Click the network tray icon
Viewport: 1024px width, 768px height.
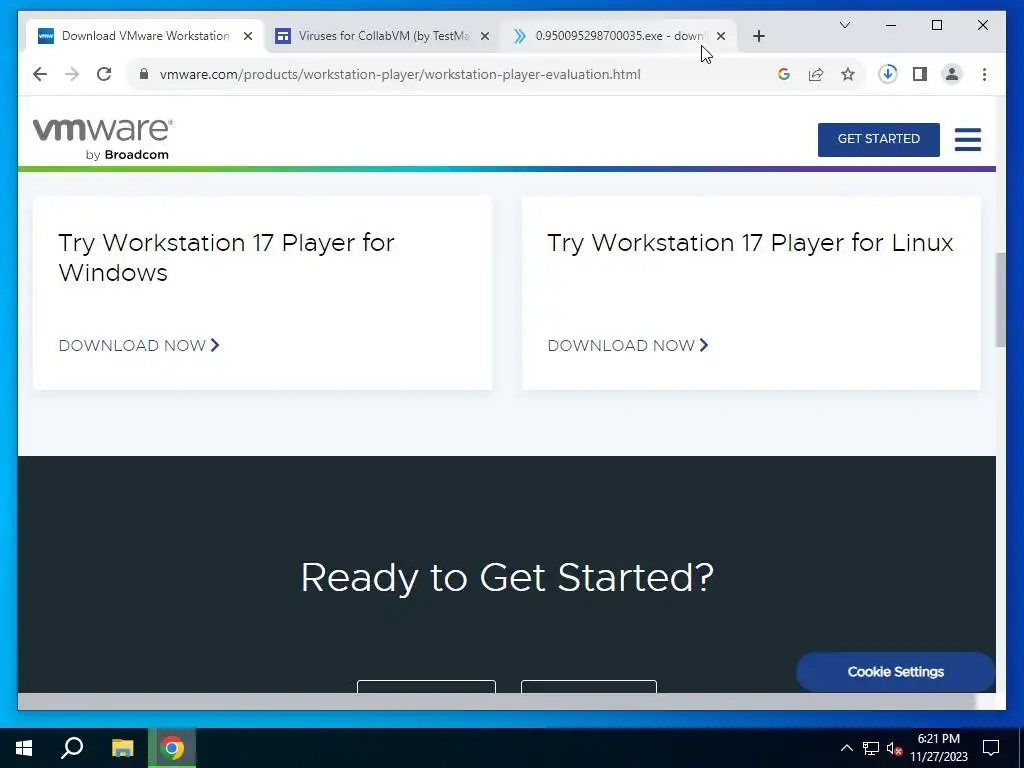[x=871, y=748]
